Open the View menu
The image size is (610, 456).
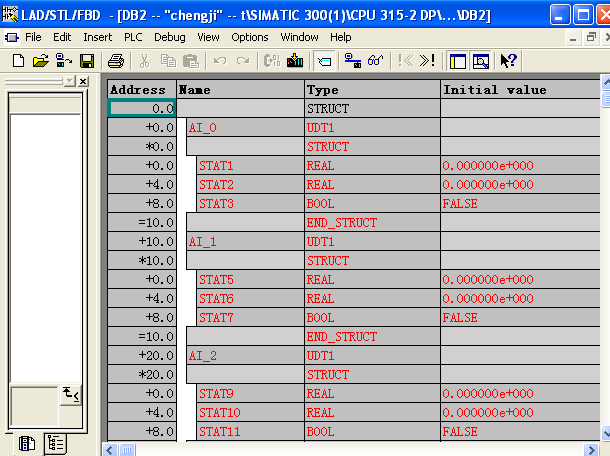(208, 37)
